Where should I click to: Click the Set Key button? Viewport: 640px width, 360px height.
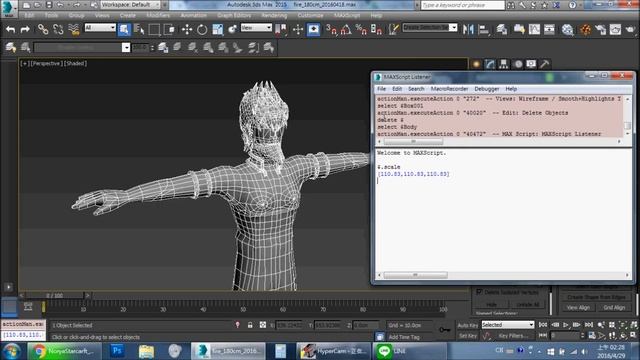[468, 336]
